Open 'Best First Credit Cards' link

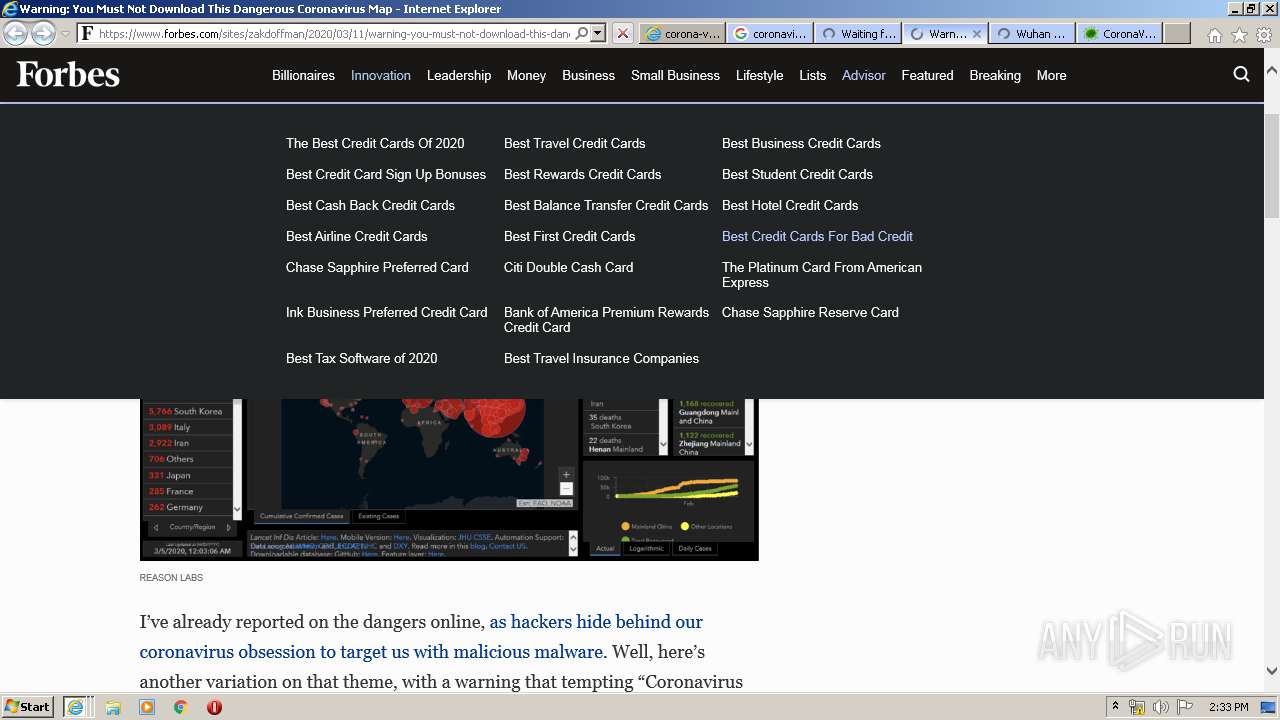(569, 236)
